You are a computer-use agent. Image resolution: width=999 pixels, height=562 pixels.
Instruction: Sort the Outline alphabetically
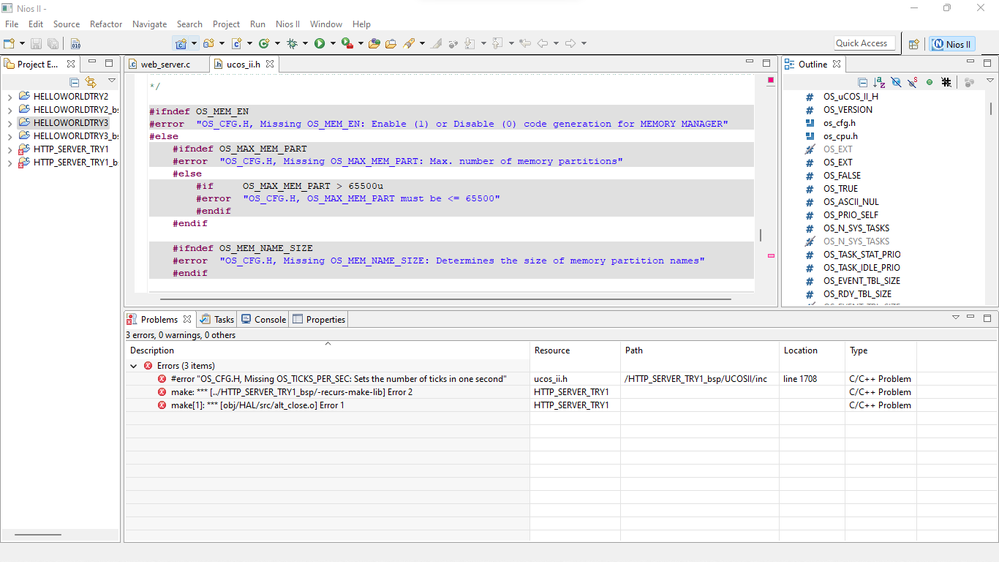(879, 82)
